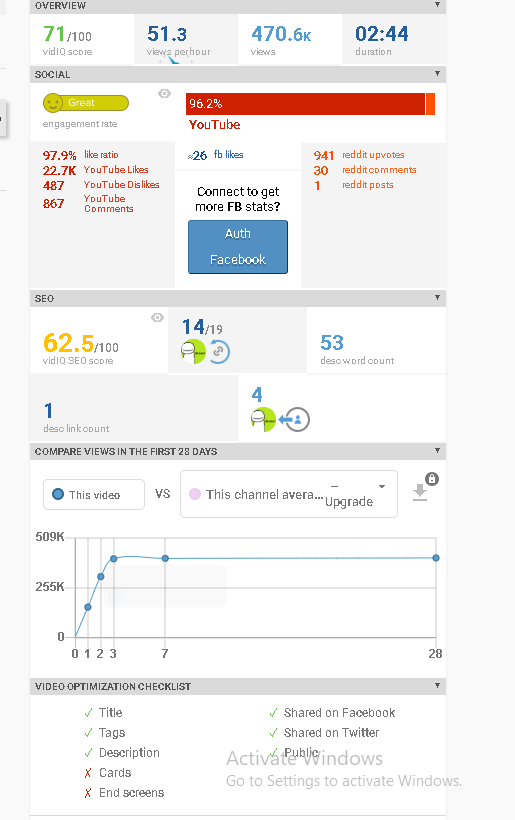Click the day 7 data point on chart
The image size is (515, 820).
[x=165, y=559]
